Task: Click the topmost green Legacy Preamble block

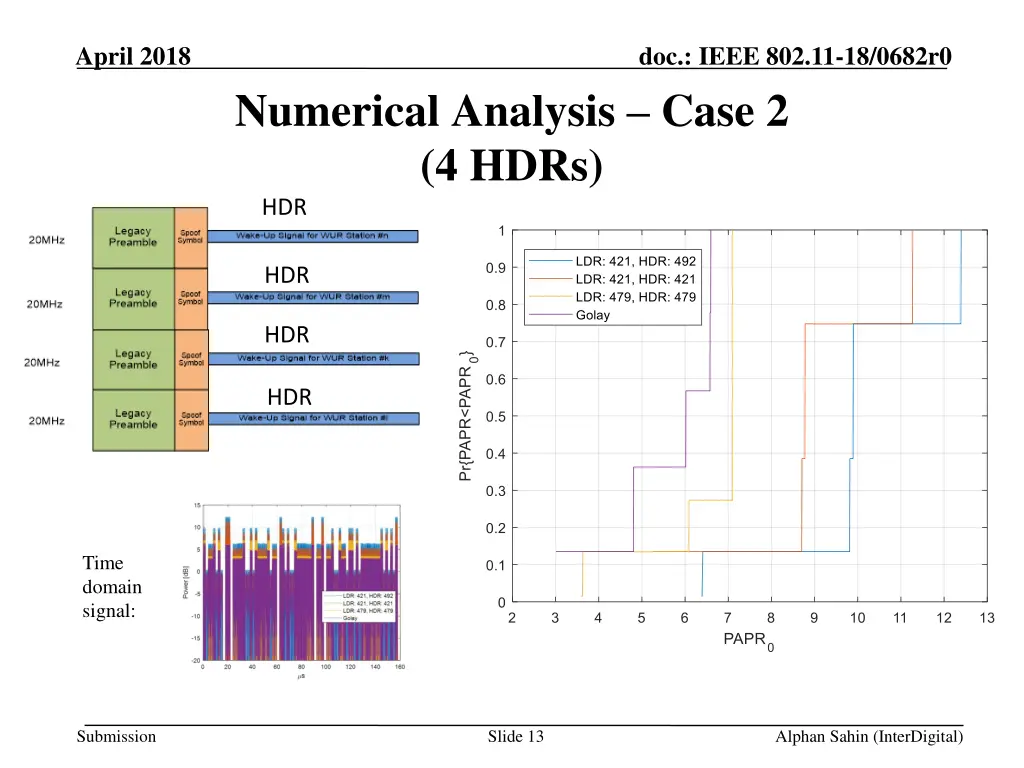Action: (133, 237)
